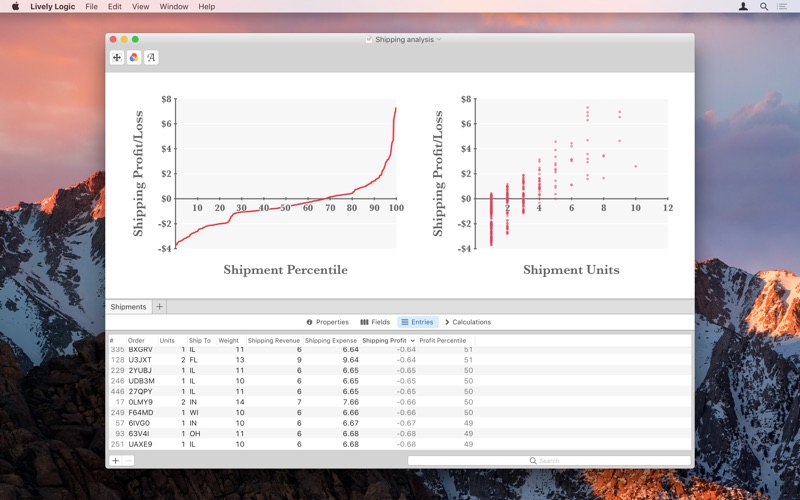This screenshot has width=800, height=500.
Task: Select the Shipment Units scatter chart
Action: pos(571,173)
